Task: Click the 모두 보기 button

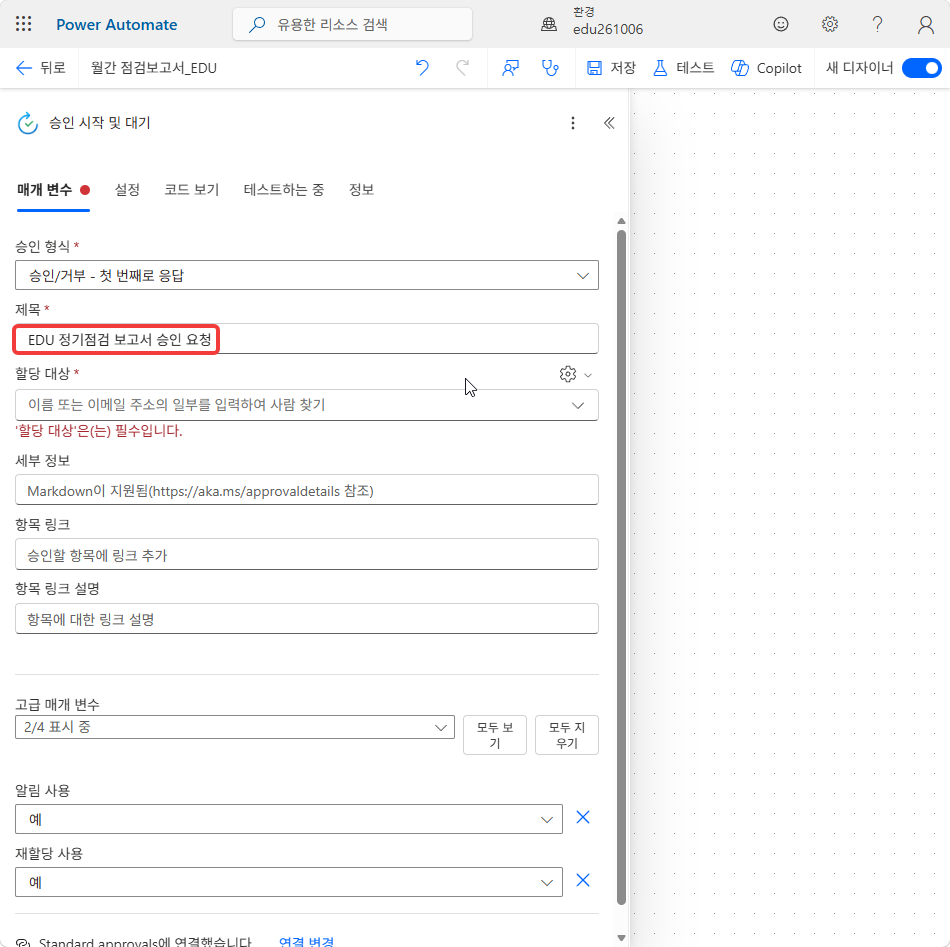Action: point(494,735)
